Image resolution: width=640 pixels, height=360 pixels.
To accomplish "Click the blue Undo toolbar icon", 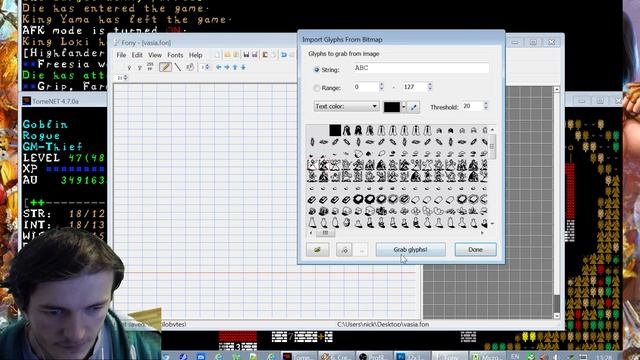I will [284, 55].
